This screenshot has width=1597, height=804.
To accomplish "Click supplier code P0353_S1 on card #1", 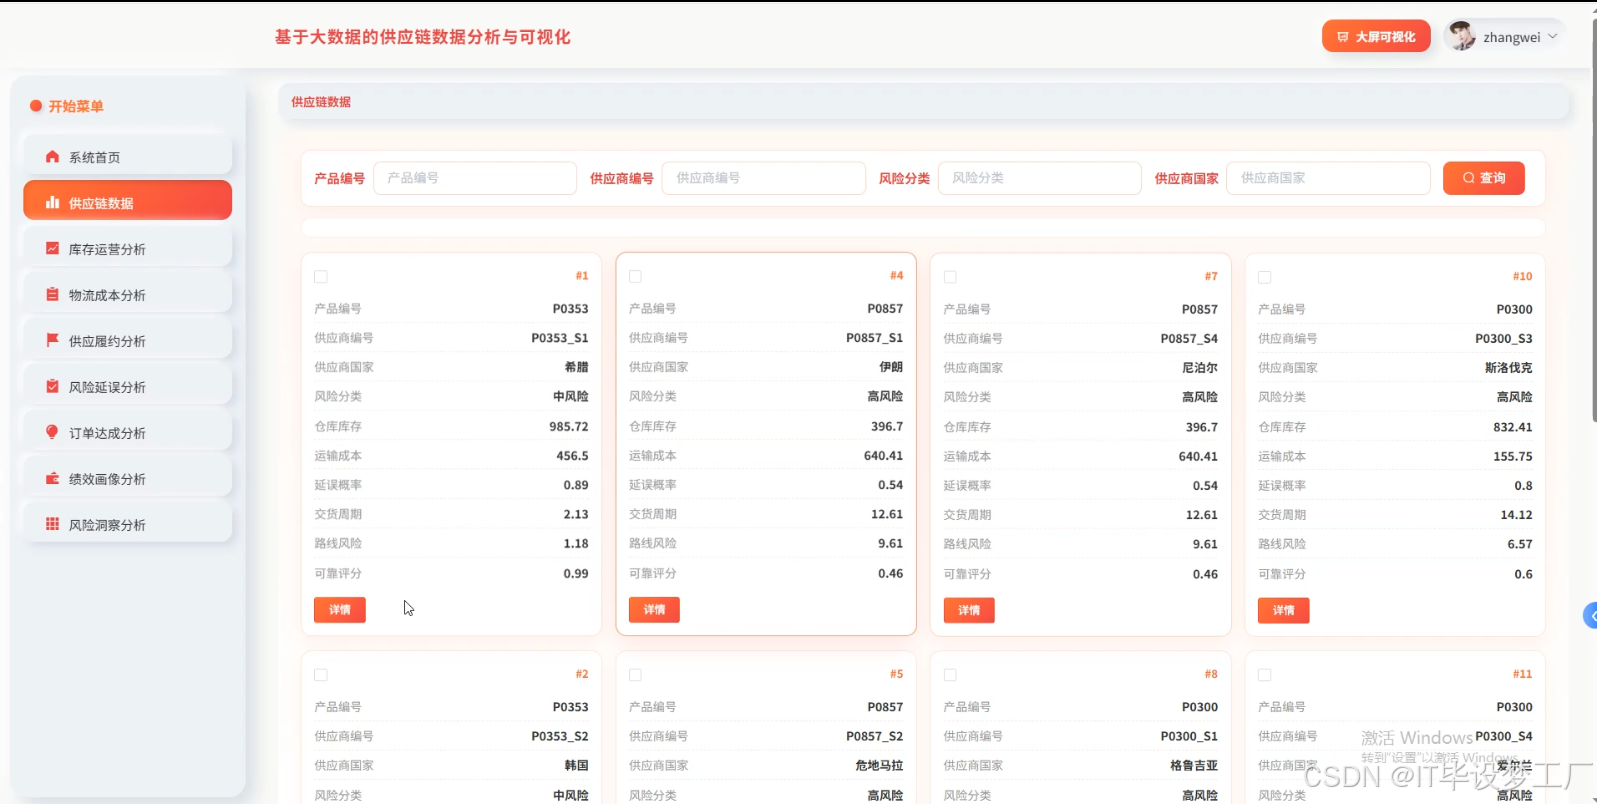I will (x=560, y=338).
